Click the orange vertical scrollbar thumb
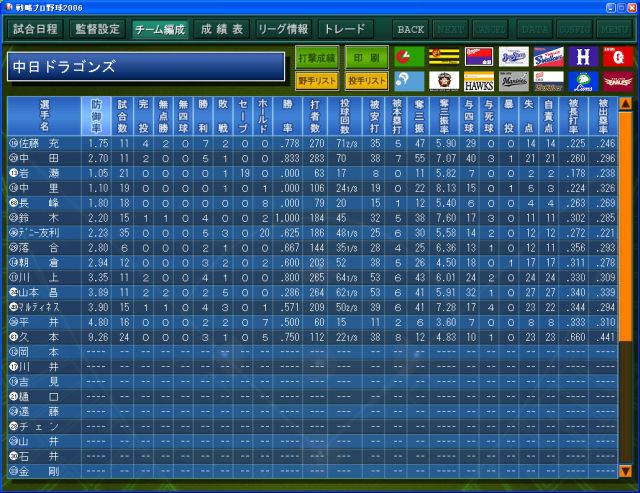Screen dimensions: 640x493 (x=625, y=227)
